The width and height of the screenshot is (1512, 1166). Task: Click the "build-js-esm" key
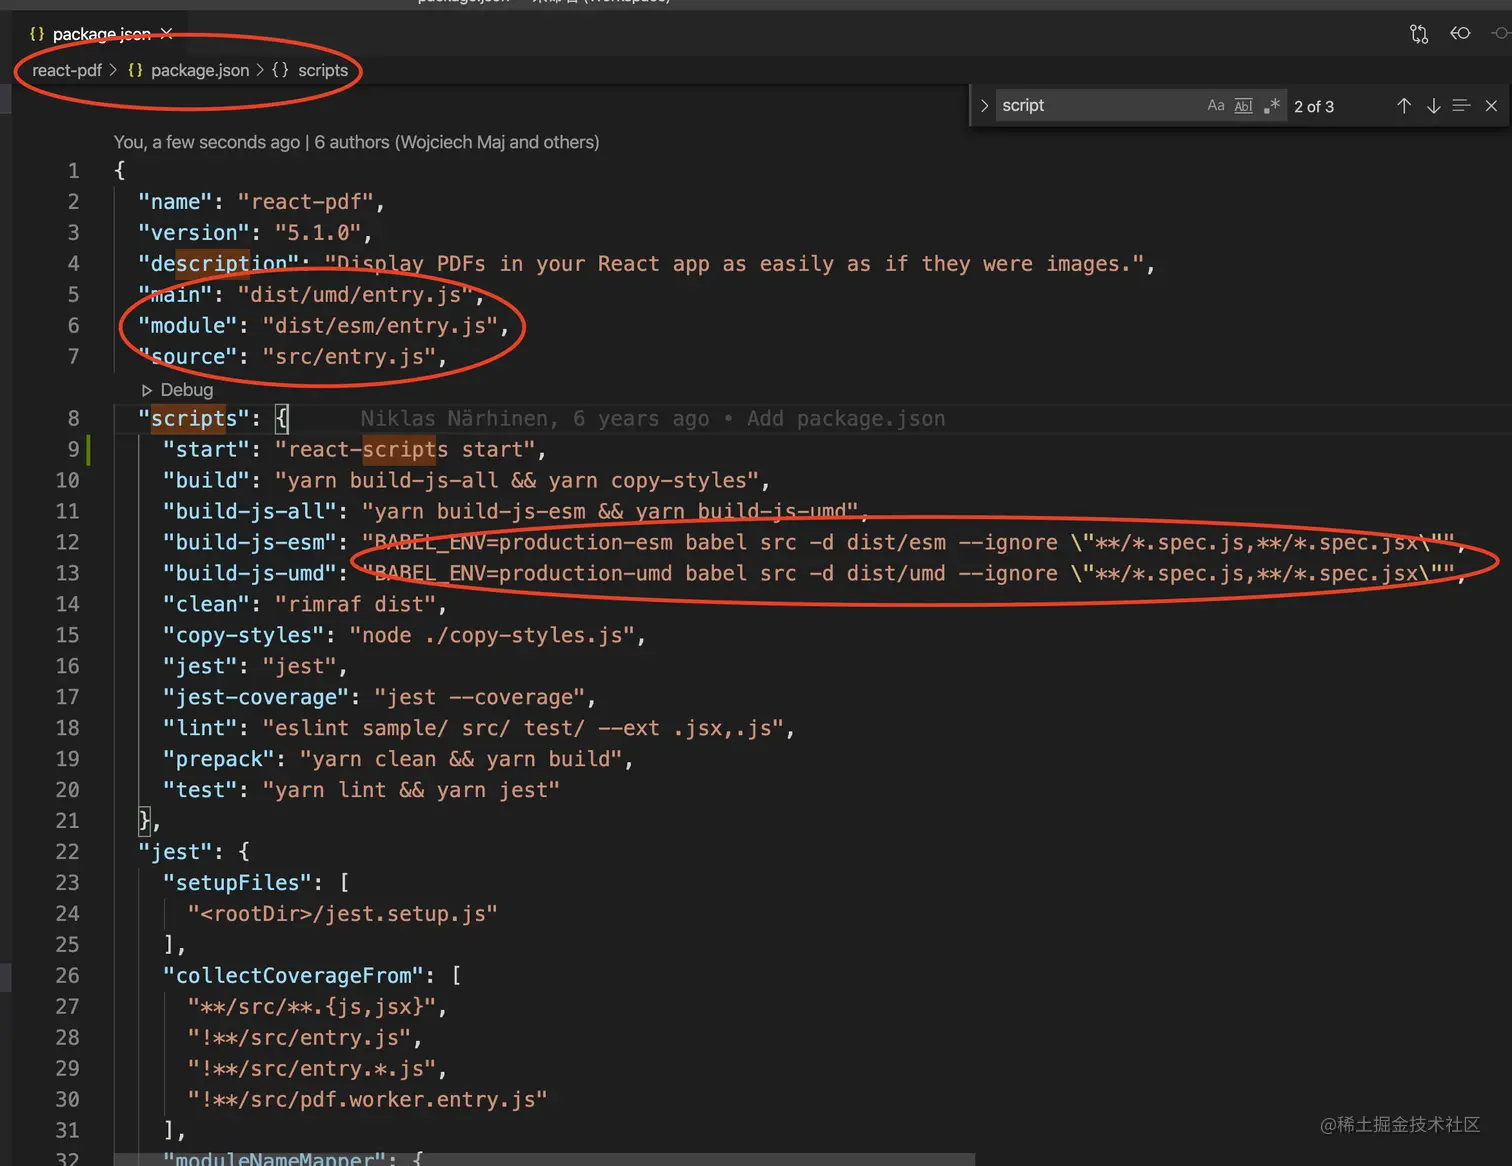point(250,543)
